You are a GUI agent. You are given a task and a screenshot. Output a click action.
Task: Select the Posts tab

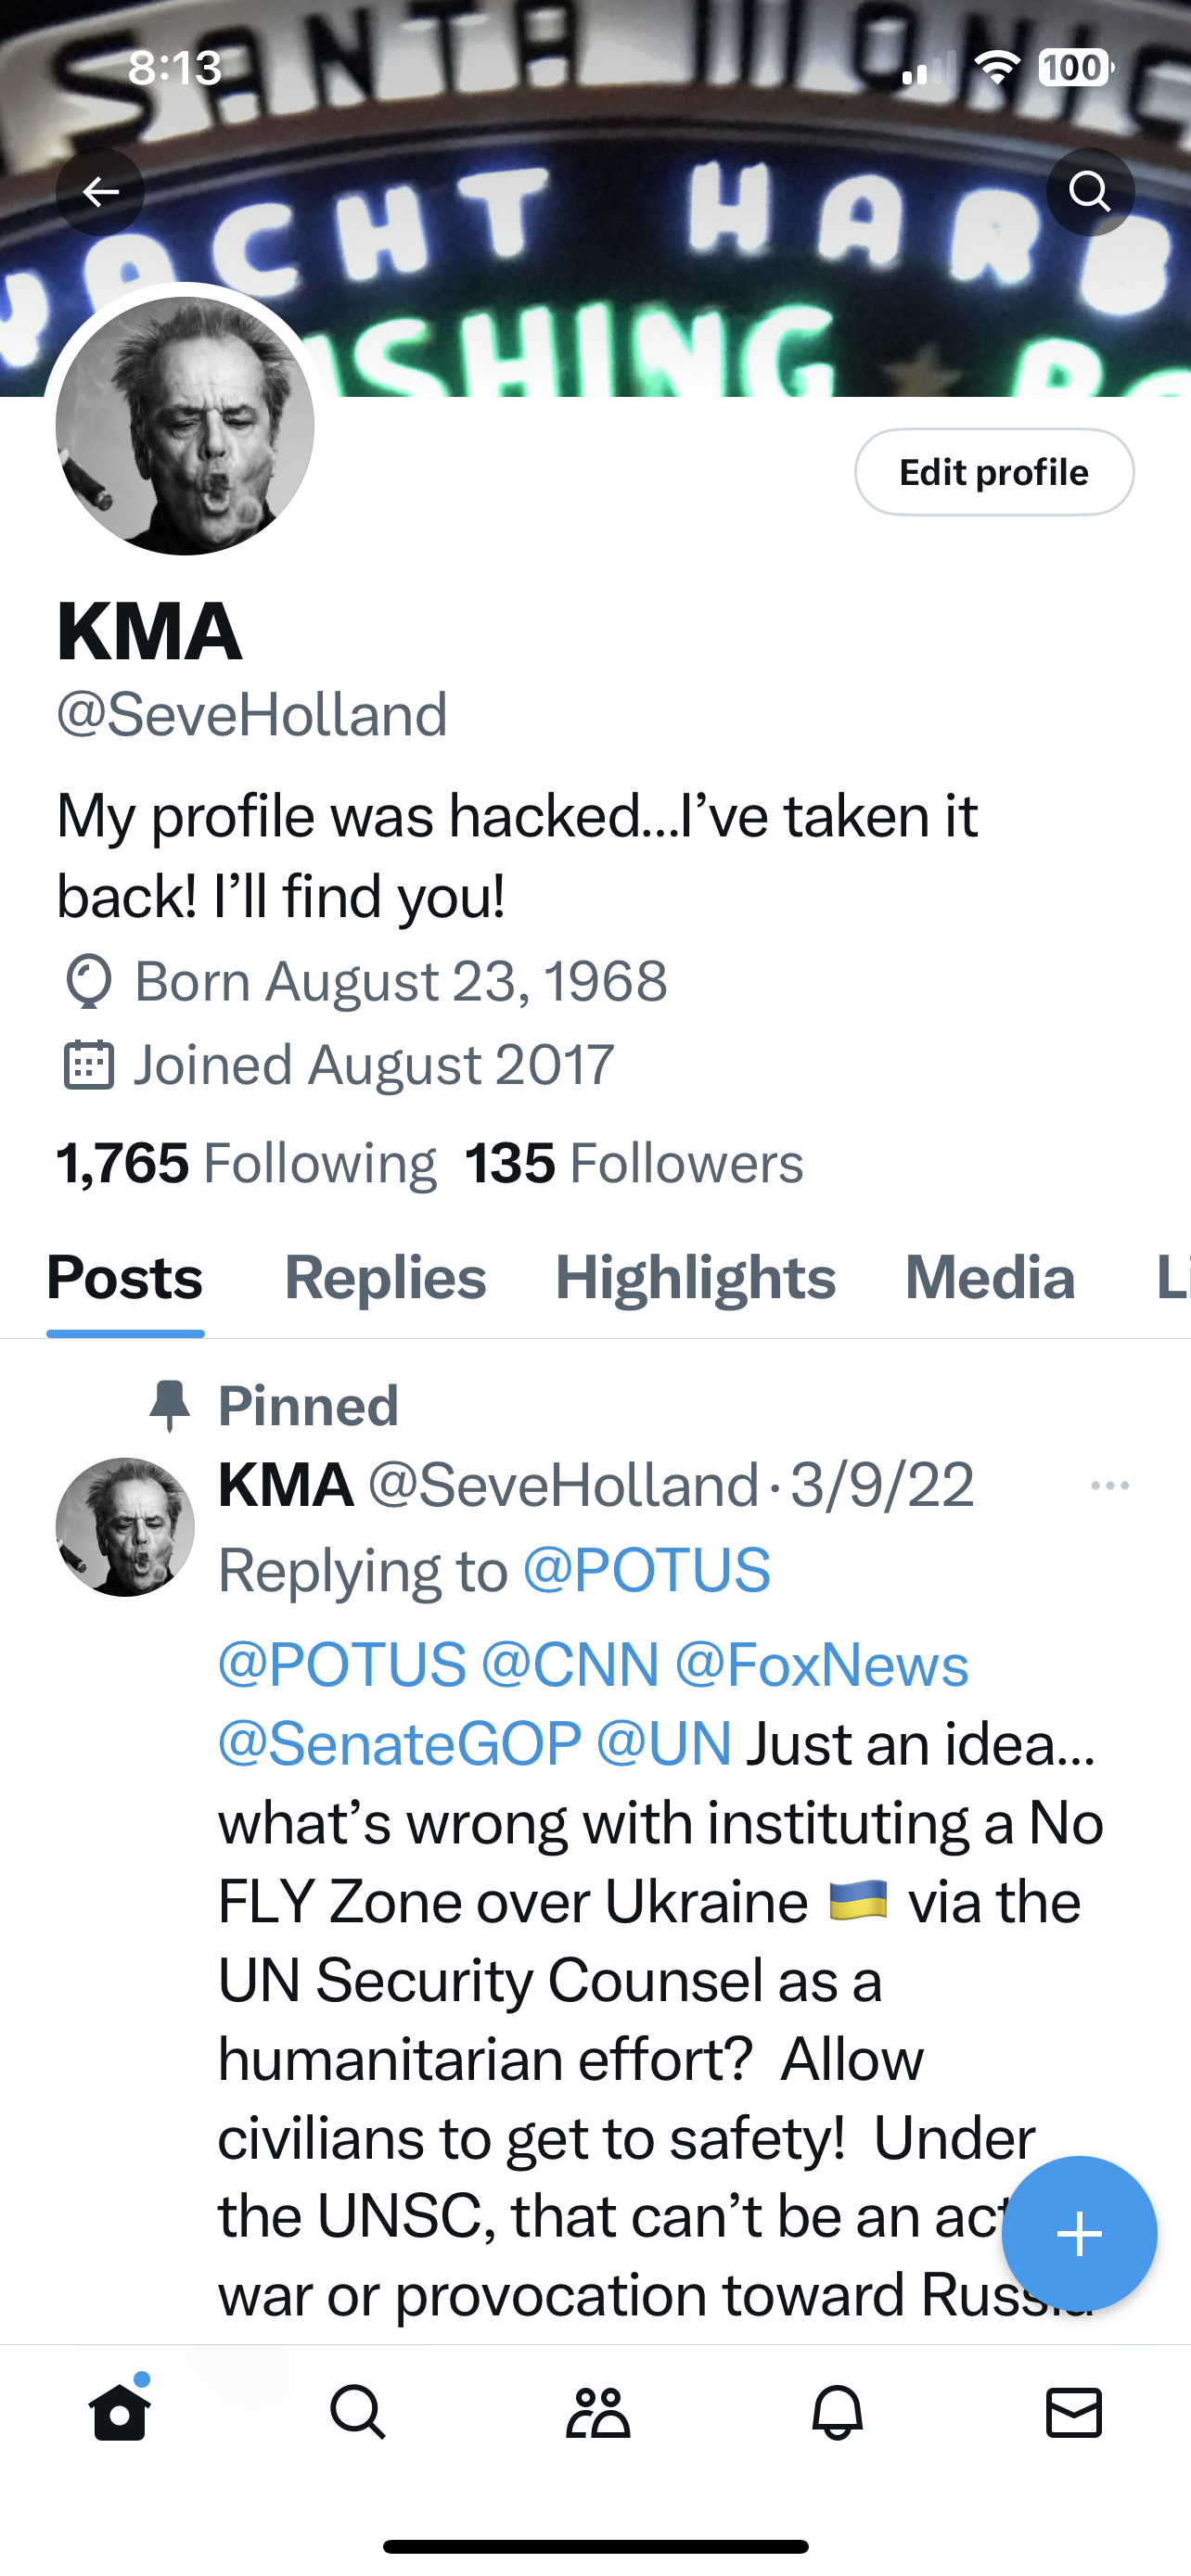[x=125, y=1277]
